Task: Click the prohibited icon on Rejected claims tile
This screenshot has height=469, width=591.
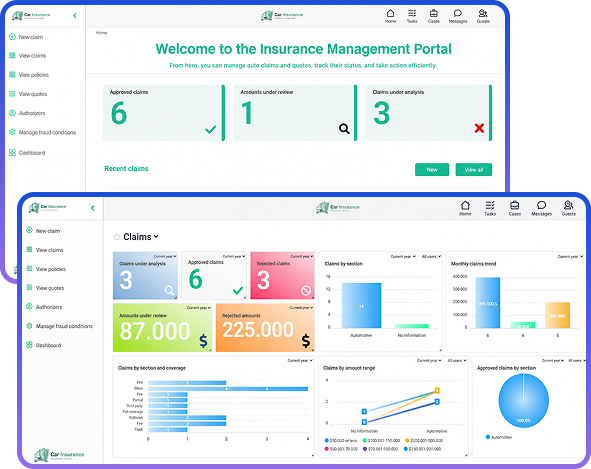Action: 306,290
